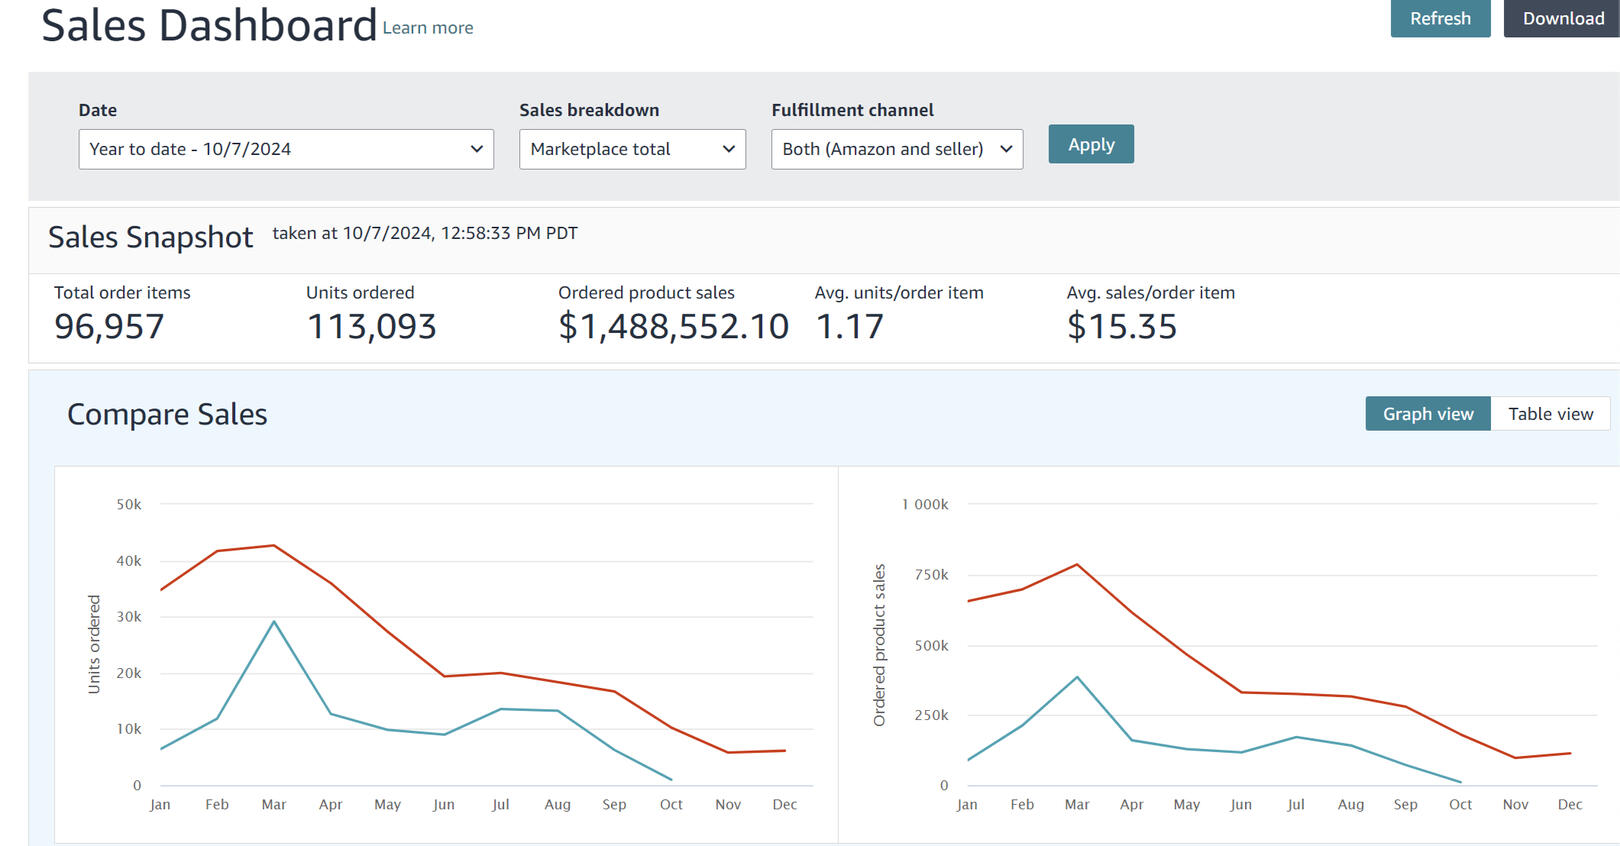Viewport: 1620px width, 846px height.
Task: Click the Avg. units/order item value 1.17
Action: [849, 327]
